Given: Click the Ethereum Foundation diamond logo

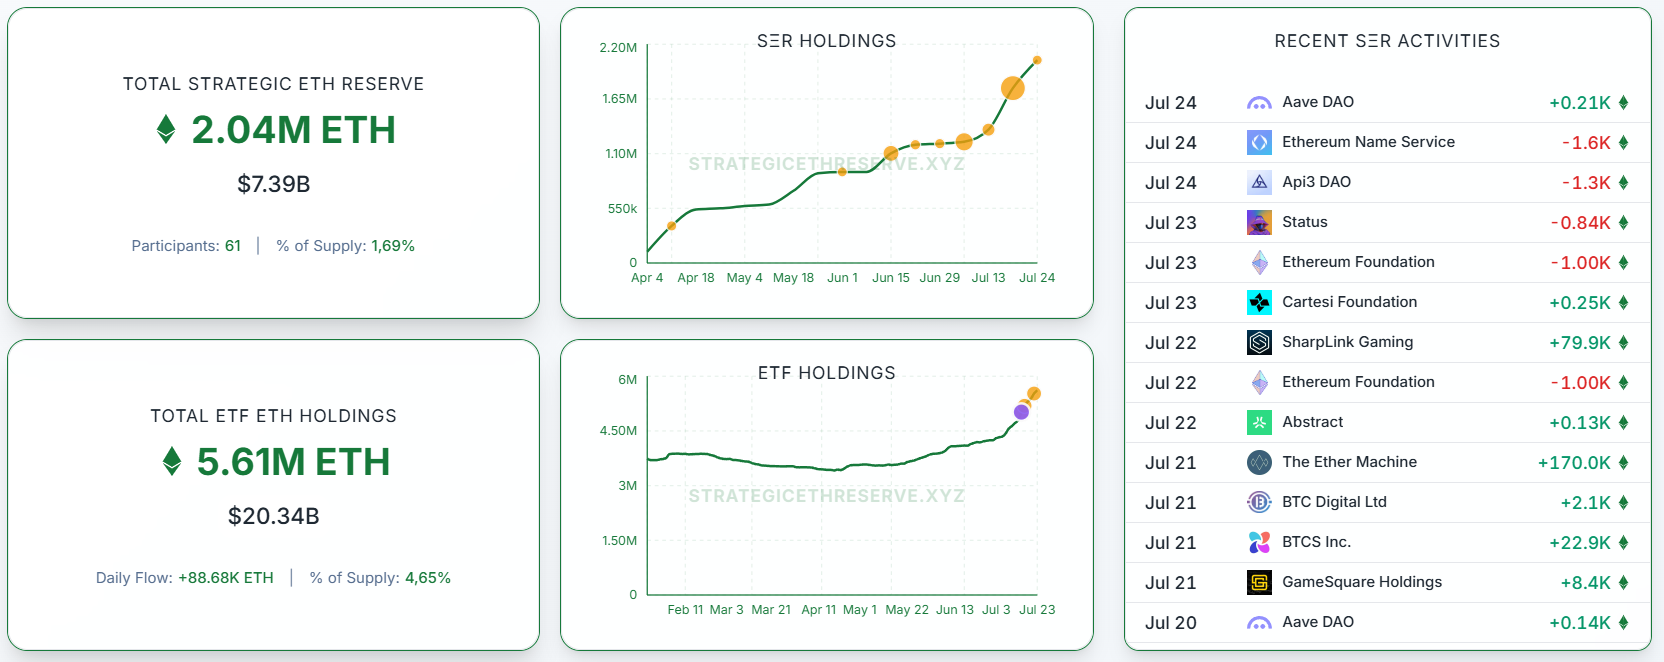Looking at the screenshot, I should tap(1258, 262).
